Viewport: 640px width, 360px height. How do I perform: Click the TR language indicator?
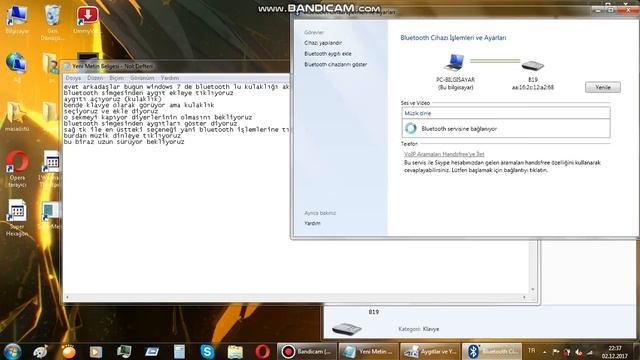click(531, 351)
